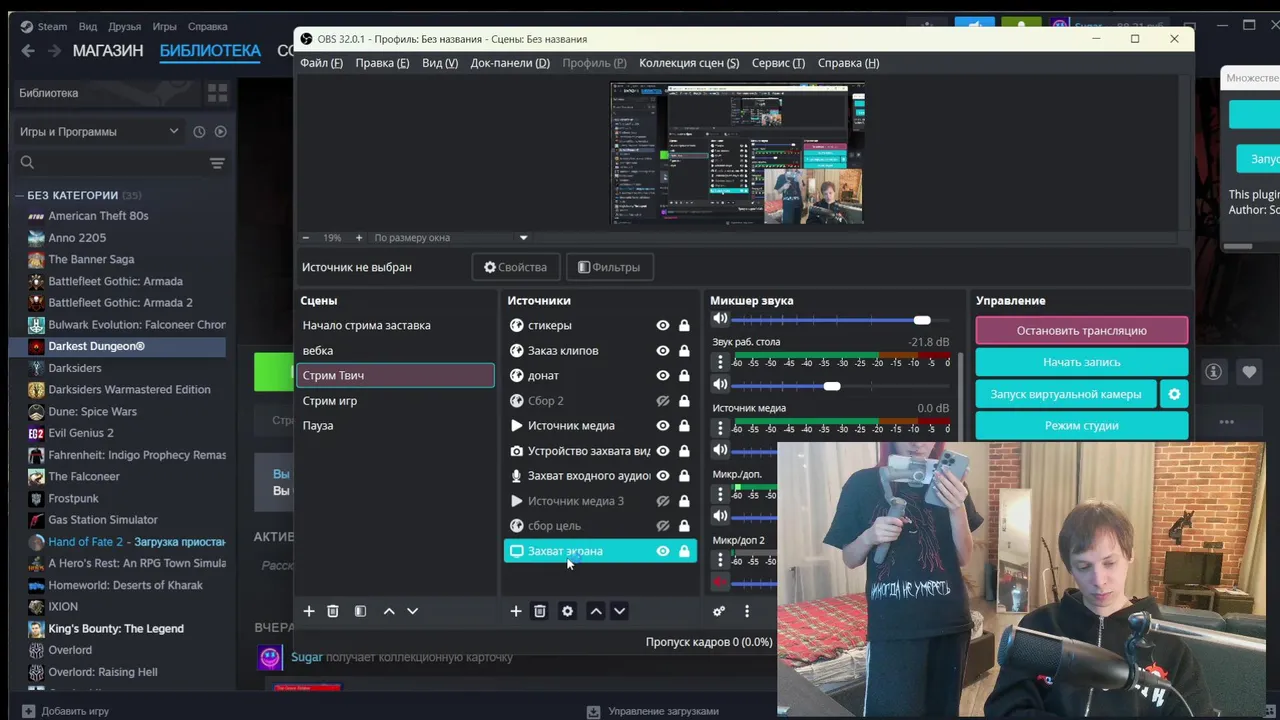The image size is (1280, 720).
Task: Select вебка scene
Action: (x=395, y=351)
